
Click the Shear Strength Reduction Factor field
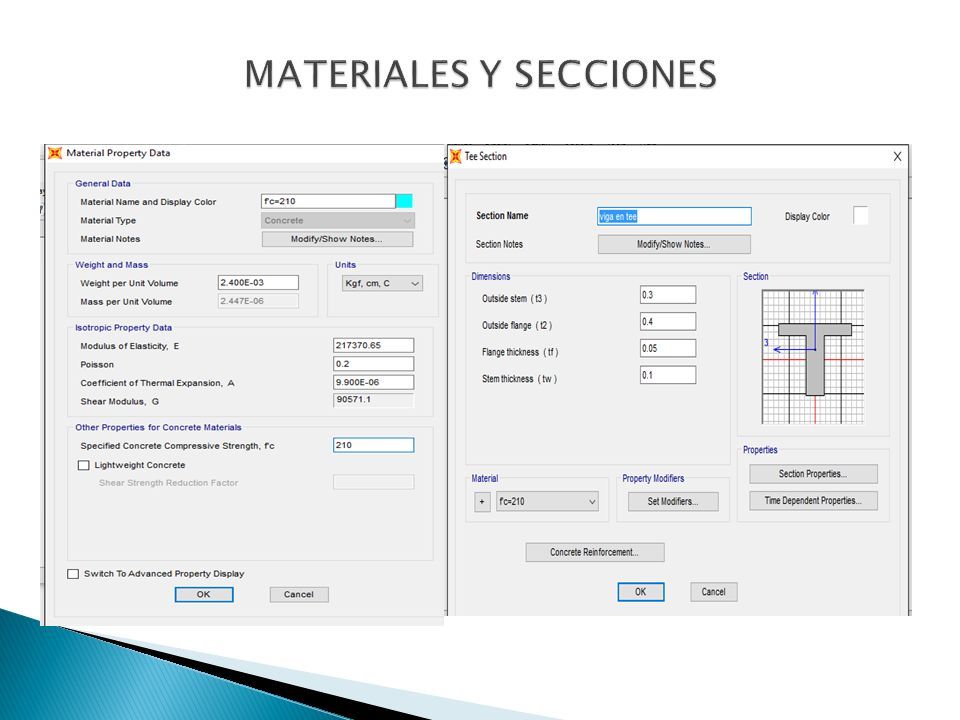[x=373, y=482]
